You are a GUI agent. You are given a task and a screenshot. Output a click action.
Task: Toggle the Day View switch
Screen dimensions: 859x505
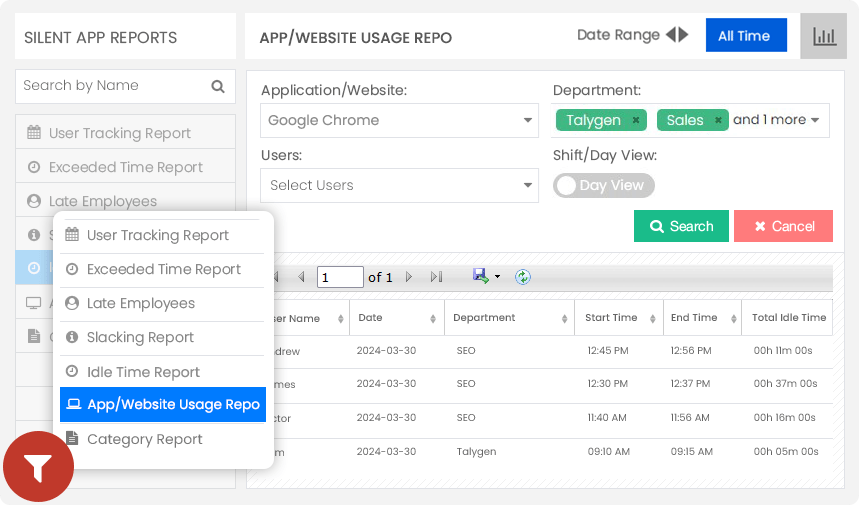[604, 185]
